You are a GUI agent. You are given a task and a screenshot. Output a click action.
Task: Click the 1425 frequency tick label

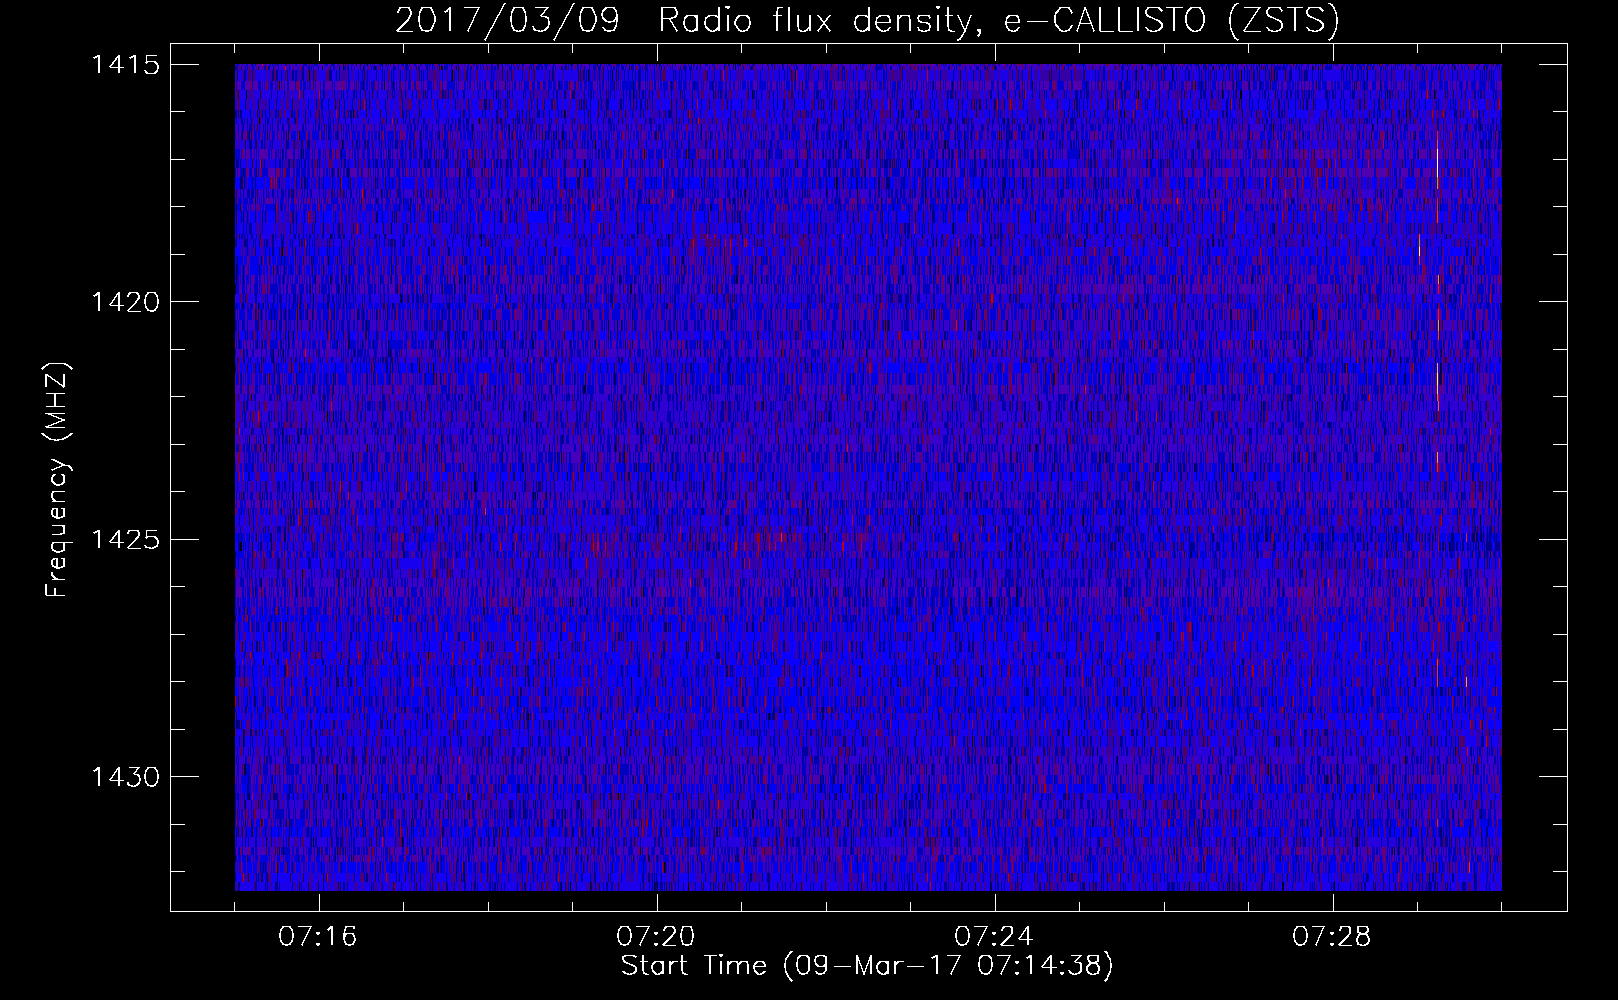124,540
